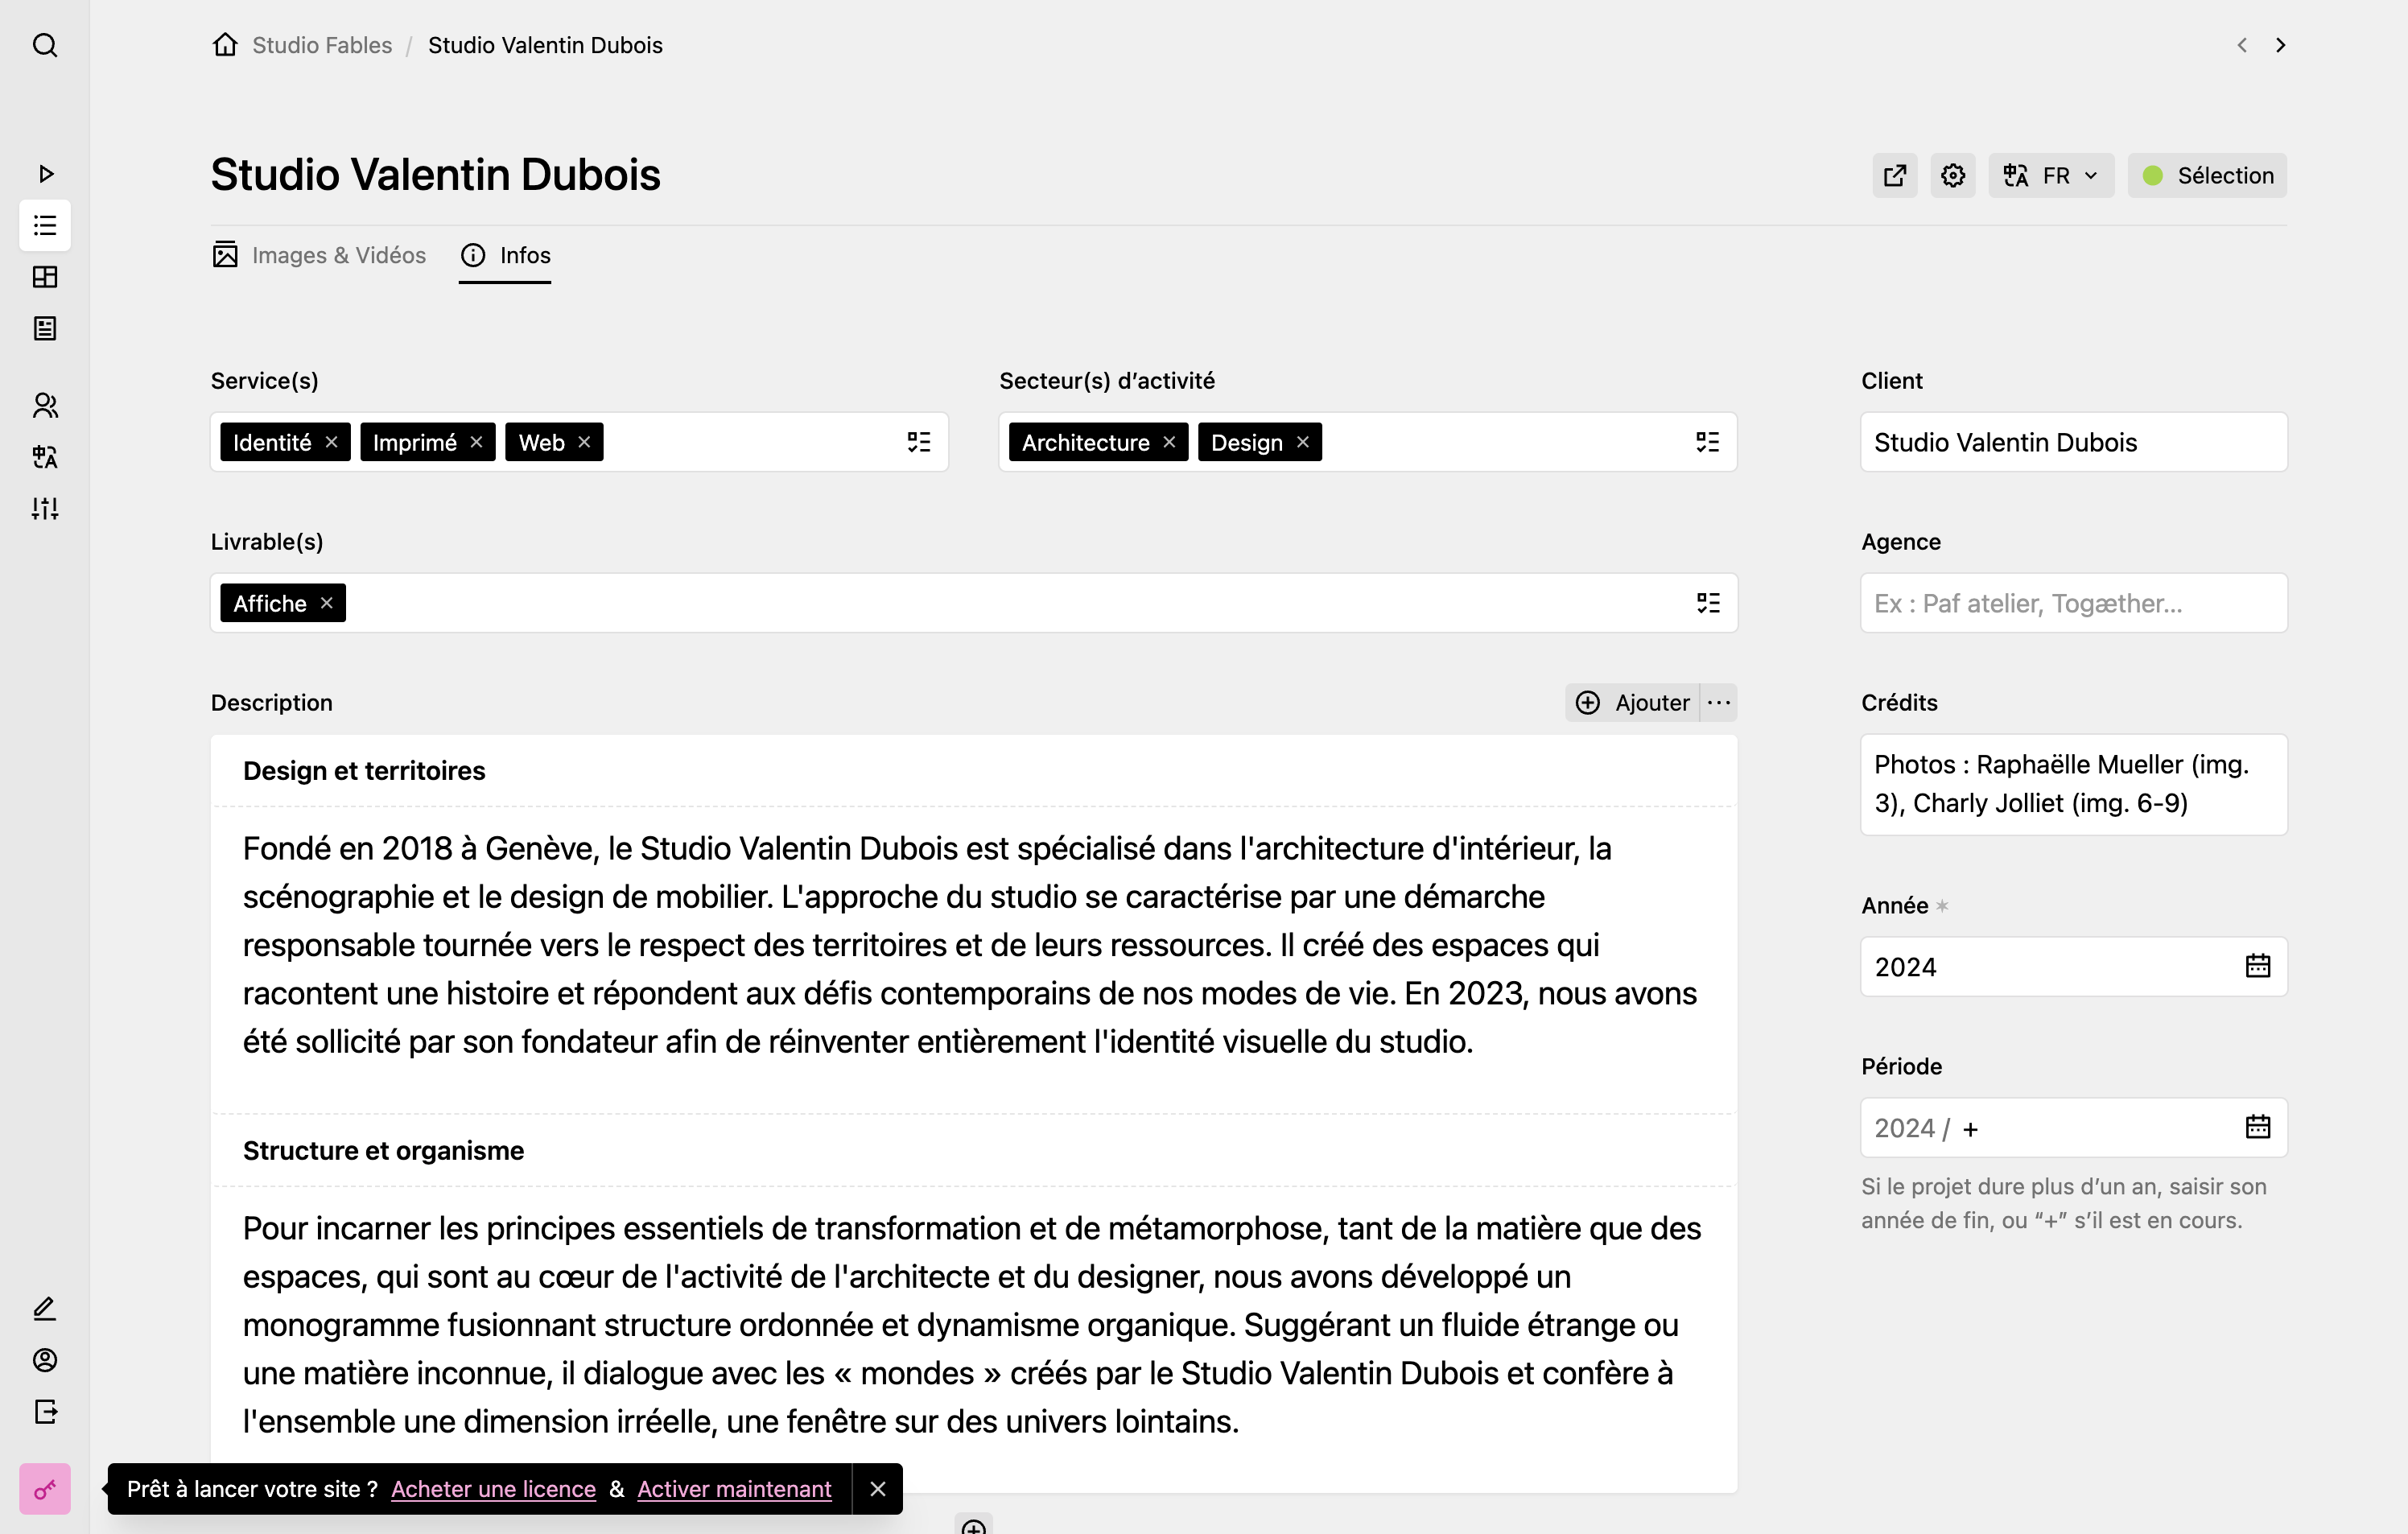
Task: Click the logout sidebar icon
Action: (x=45, y=1411)
